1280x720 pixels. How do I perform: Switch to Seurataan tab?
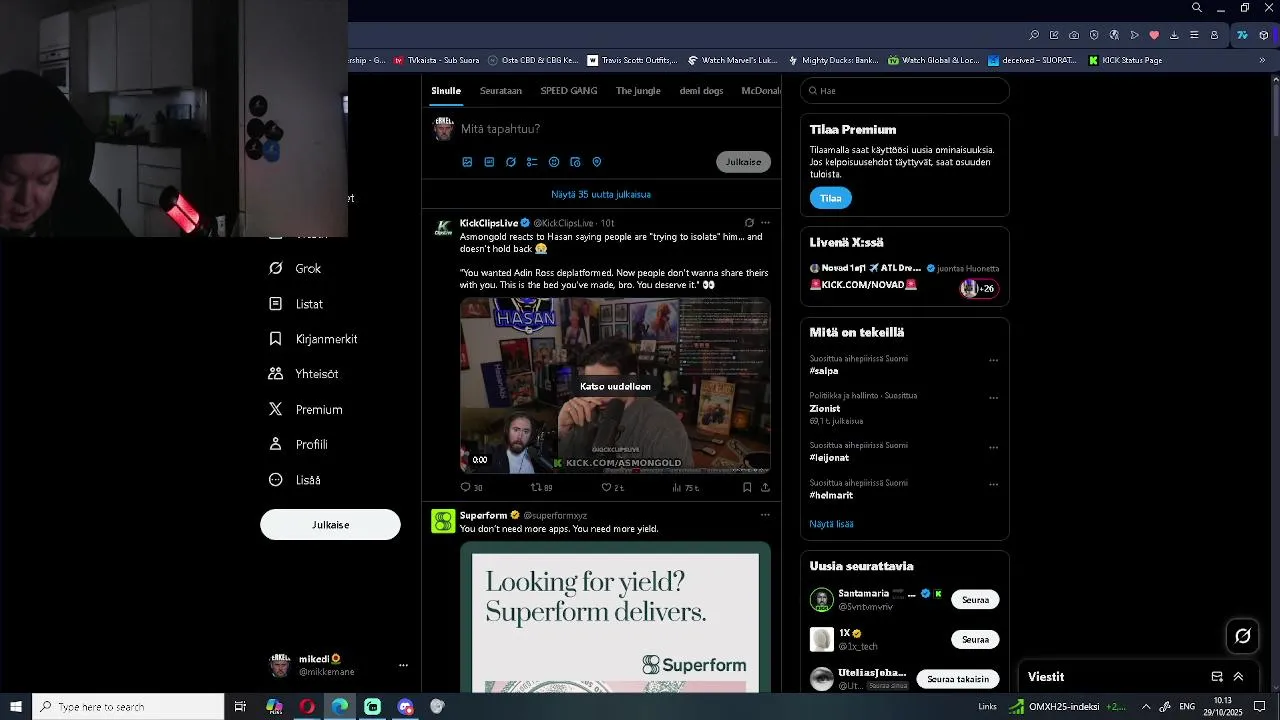click(x=501, y=90)
